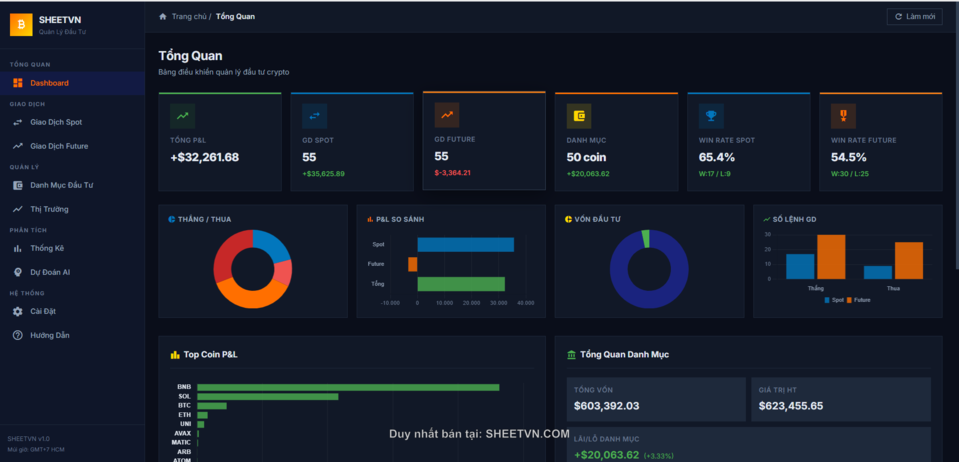The height and width of the screenshot is (462, 959).
Task: Click the BNB bar in Top Coin P&L
Action: (348, 387)
